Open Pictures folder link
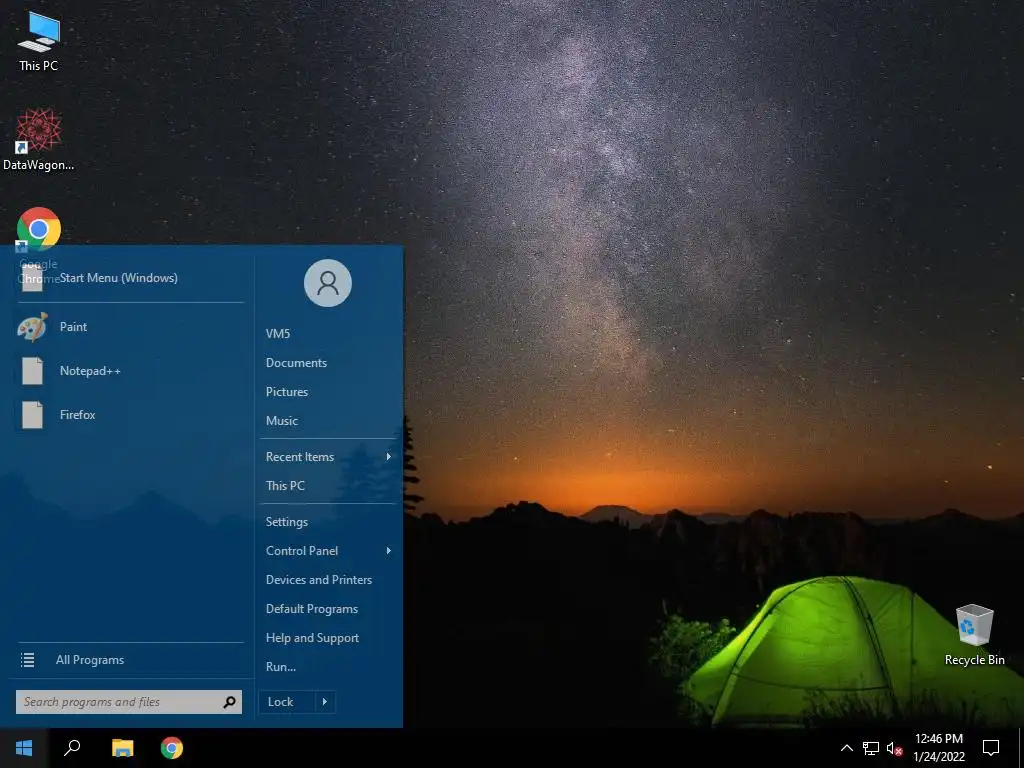The height and width of the screenshot is (768, 1024). coord(287,392)
